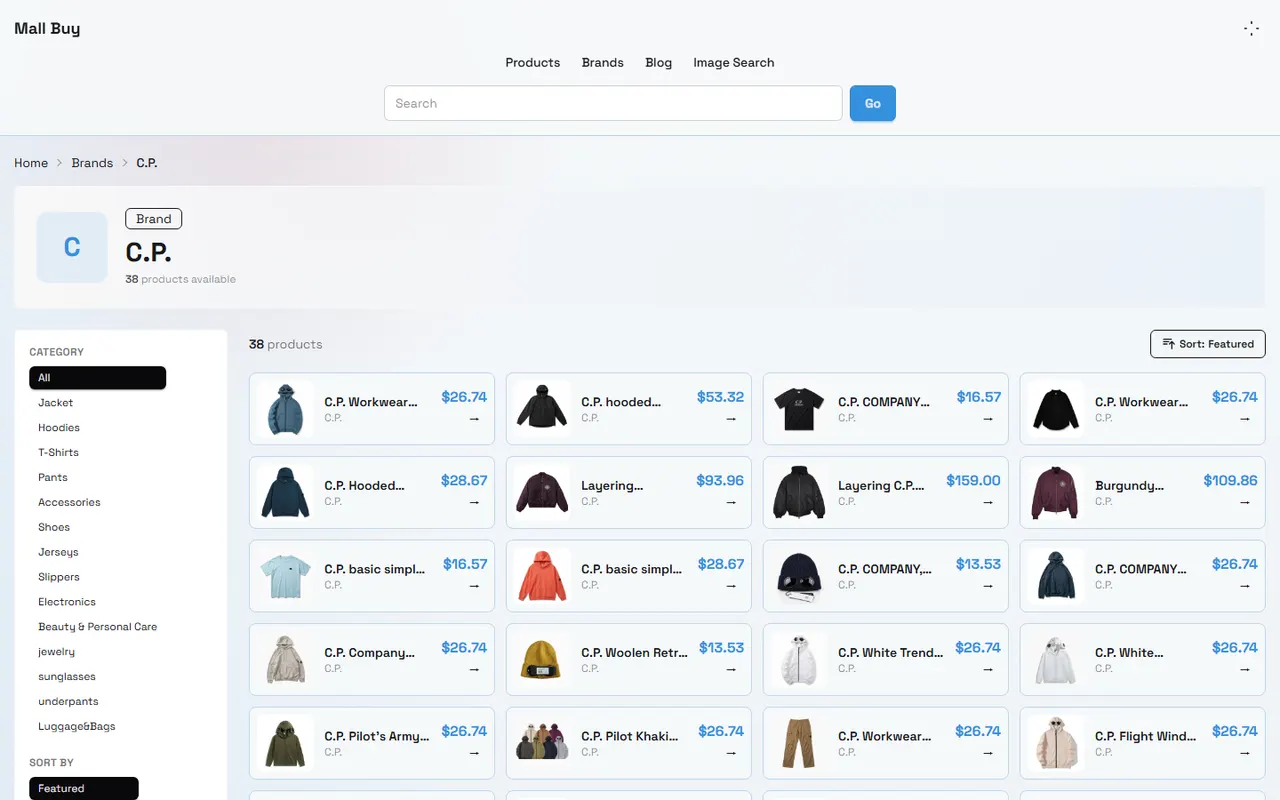Click the arrow on the $159.00 Layering card
The width and height of the screenshot is (1280, 800).
coord(989,503)
